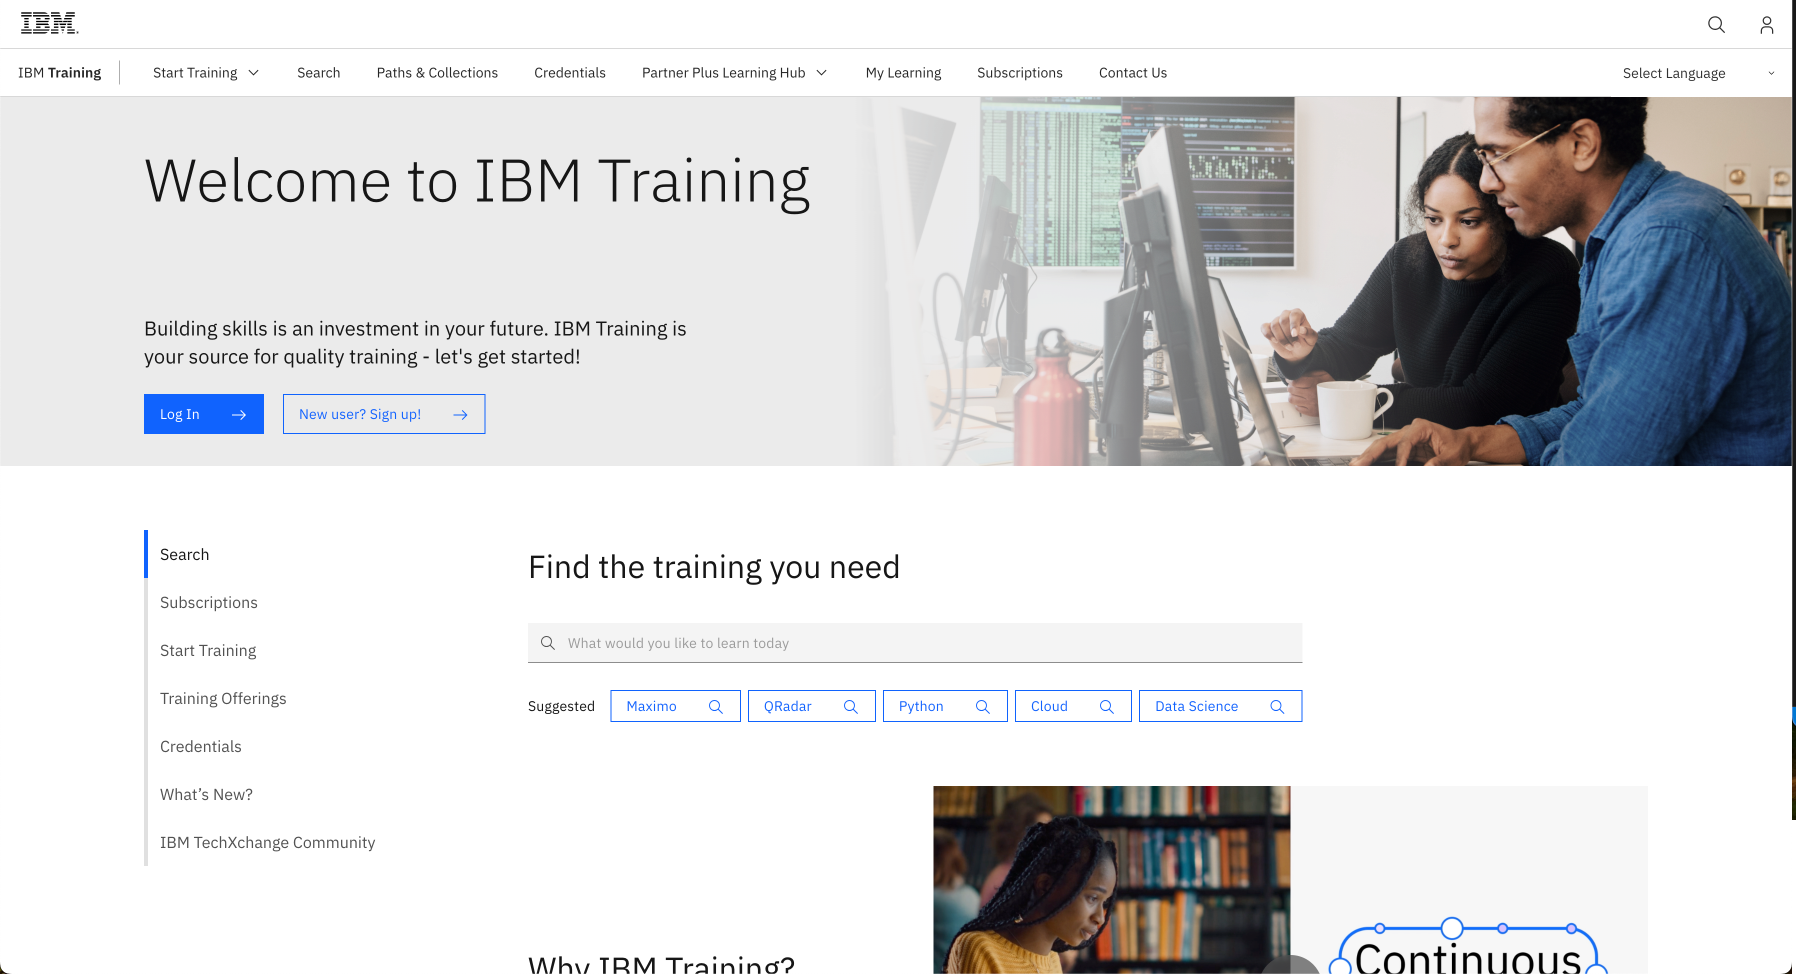Click the library student image thumbnail
1796x974 pixels.
click(1111, 879)
